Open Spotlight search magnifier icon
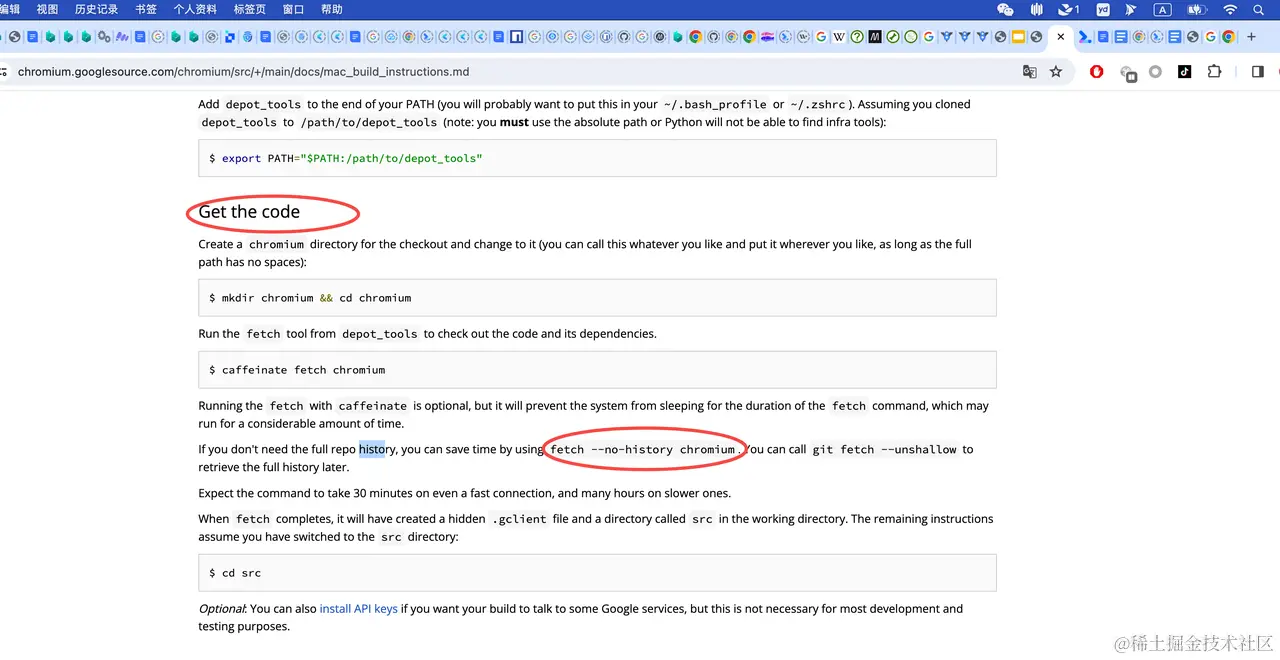 pos(1259,9)
